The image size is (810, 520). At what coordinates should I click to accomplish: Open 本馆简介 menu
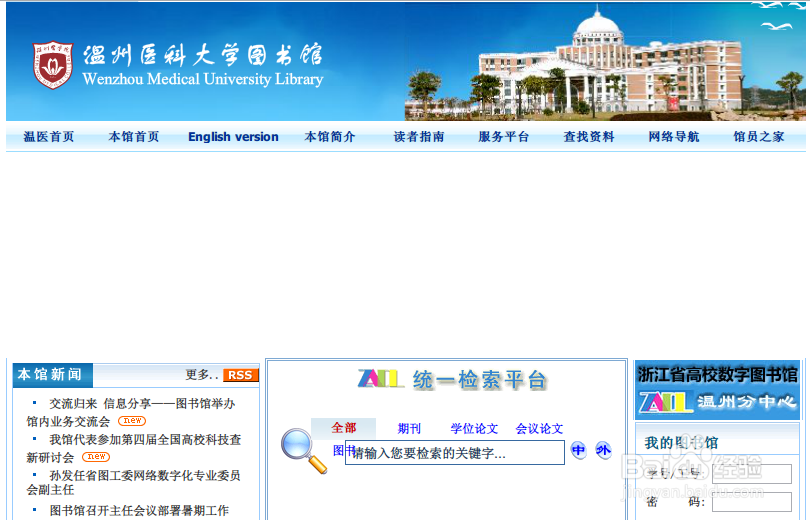click(x=330, y=137)
